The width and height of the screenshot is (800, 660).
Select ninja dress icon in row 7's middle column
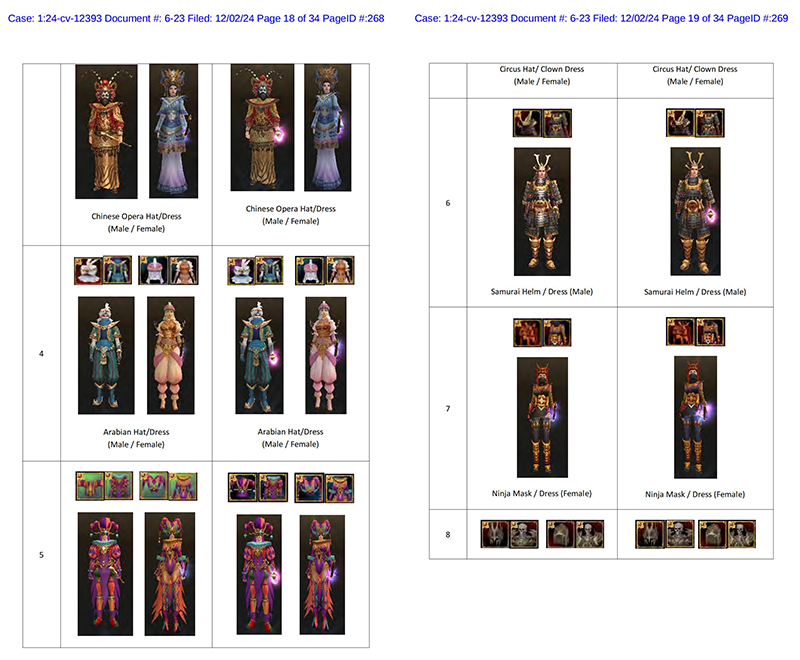[557, 333]
